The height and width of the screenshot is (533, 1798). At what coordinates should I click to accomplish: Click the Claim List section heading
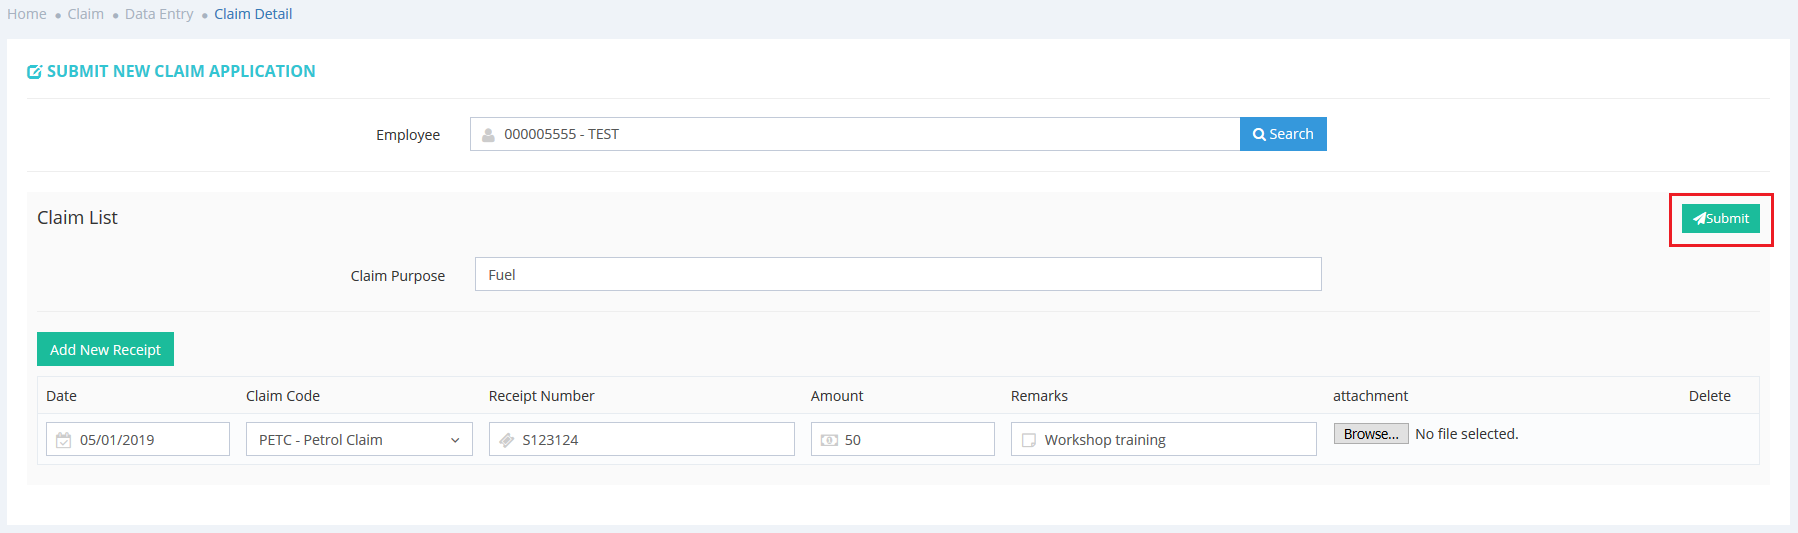point(77,218)
